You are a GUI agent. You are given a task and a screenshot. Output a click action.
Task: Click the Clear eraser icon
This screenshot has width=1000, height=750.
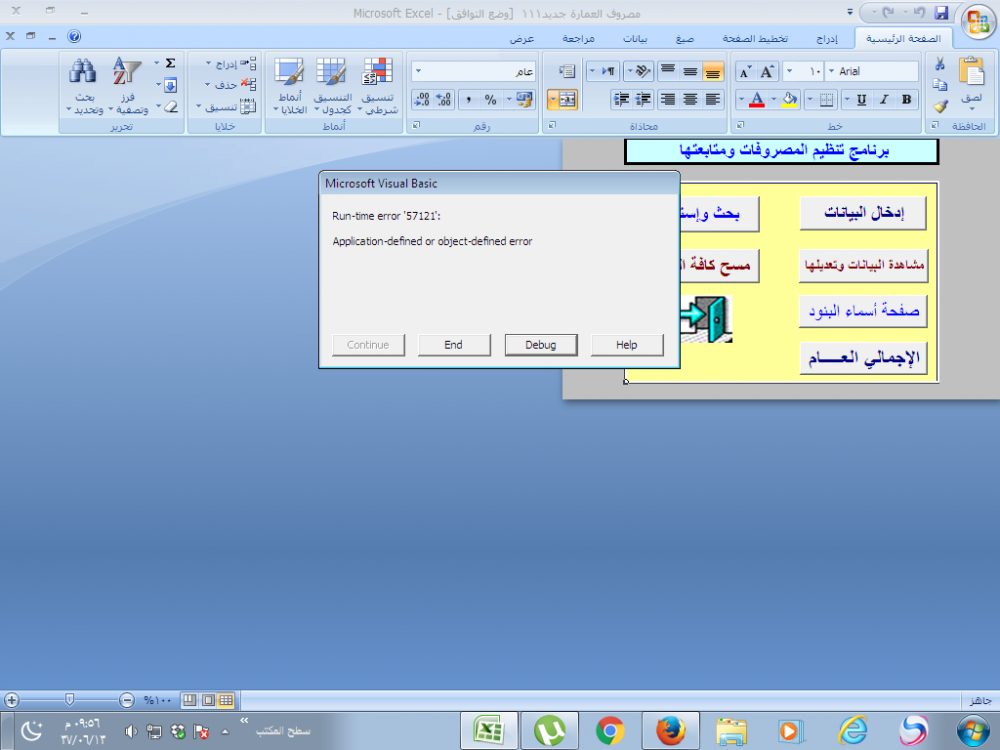(170, 107)
